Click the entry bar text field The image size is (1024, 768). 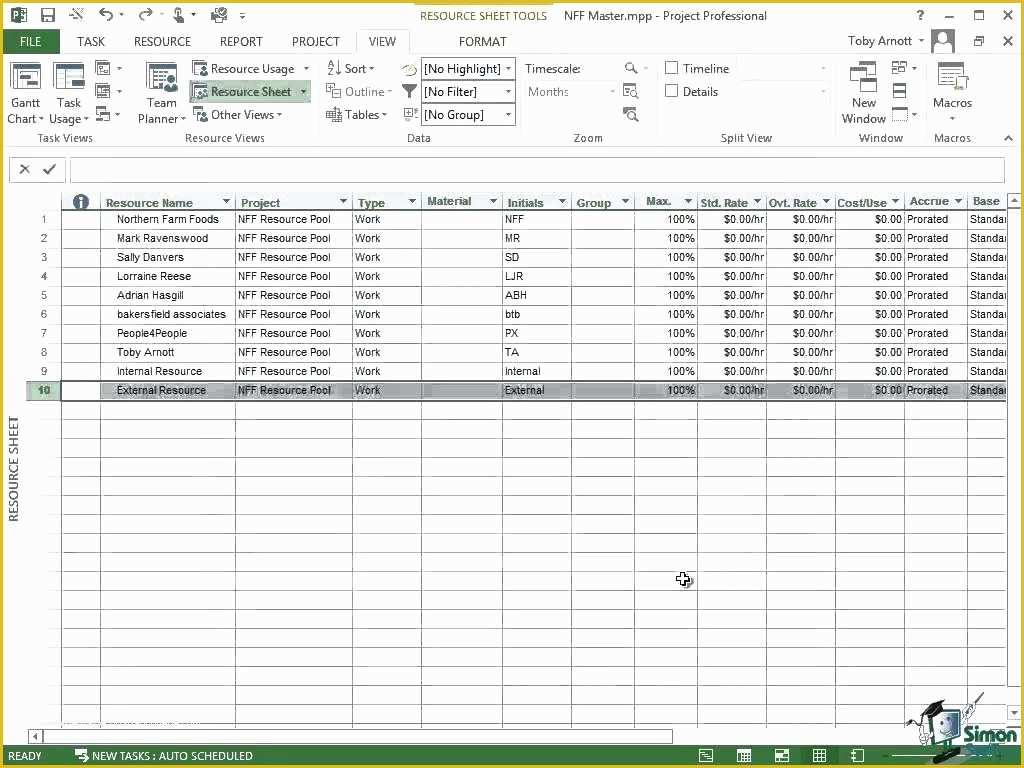(537, 170)
